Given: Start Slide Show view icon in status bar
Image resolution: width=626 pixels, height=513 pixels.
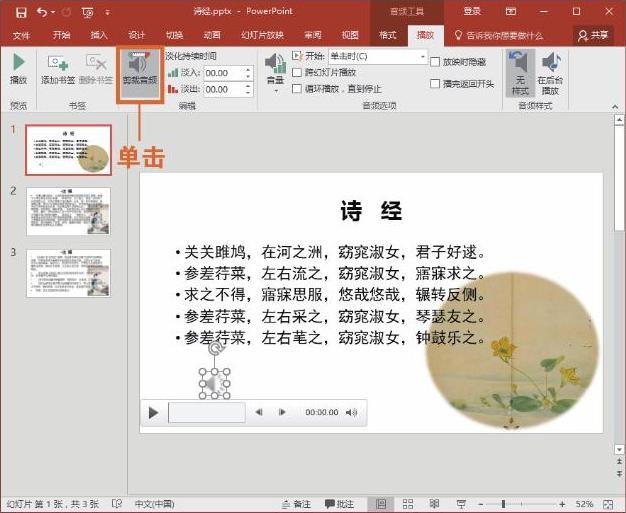Looking at the screenshot, I should tap(461, 504).
